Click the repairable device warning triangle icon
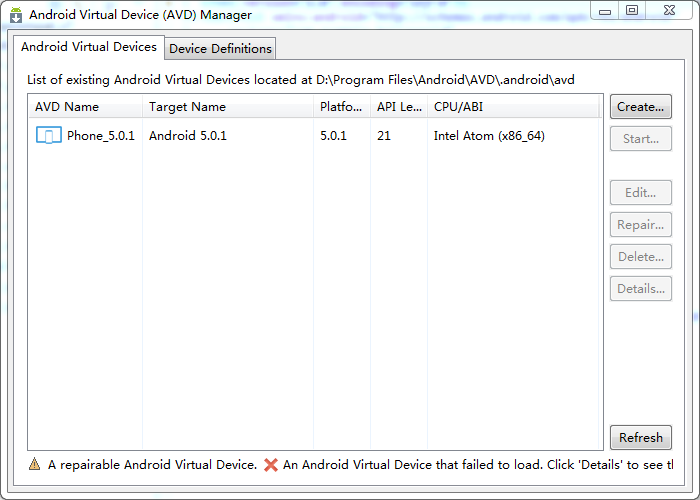 (x=34, y=464)
